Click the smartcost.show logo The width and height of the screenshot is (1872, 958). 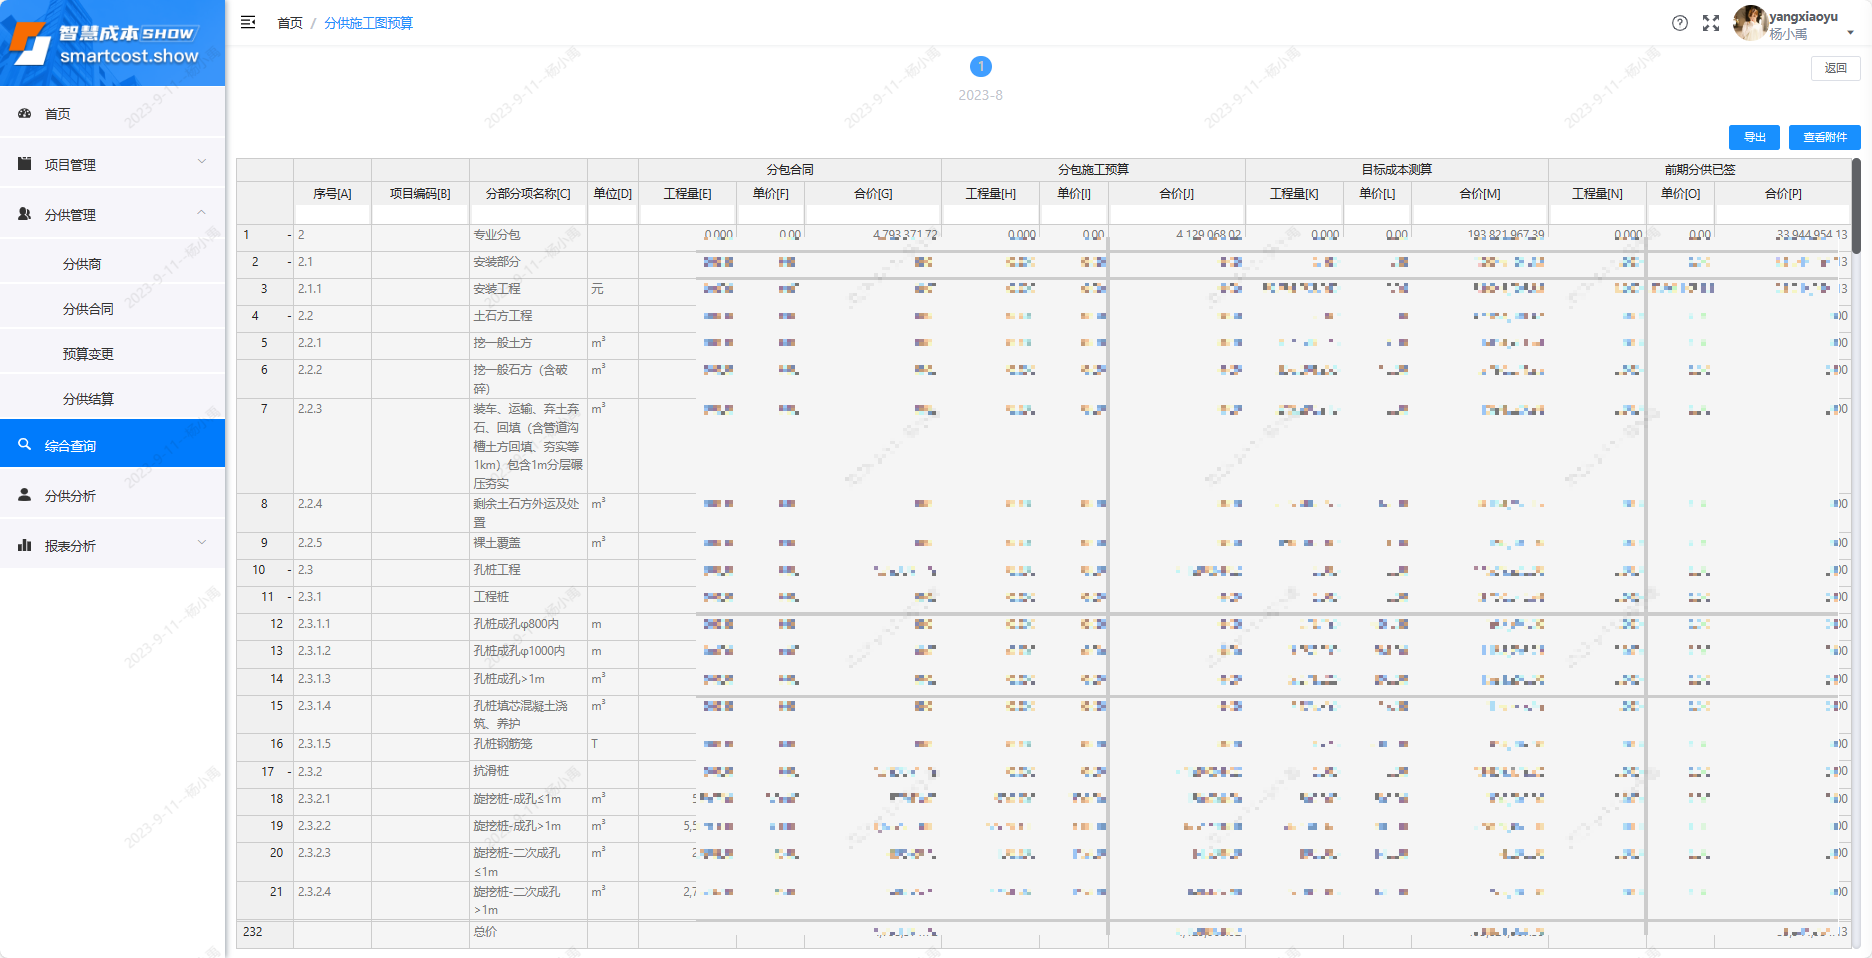click(112, 43)
